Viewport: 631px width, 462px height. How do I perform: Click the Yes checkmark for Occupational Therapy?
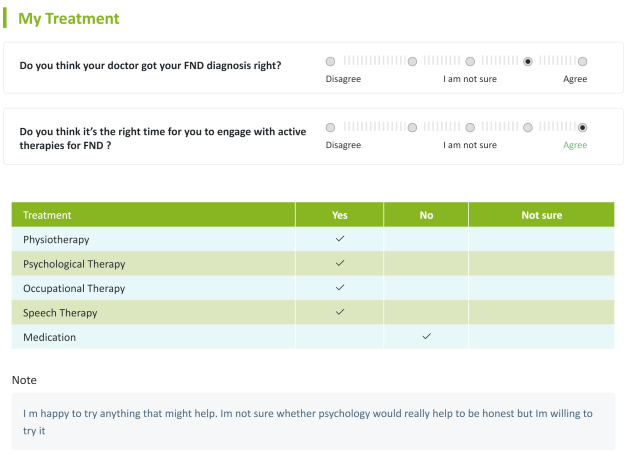point(340,288)
